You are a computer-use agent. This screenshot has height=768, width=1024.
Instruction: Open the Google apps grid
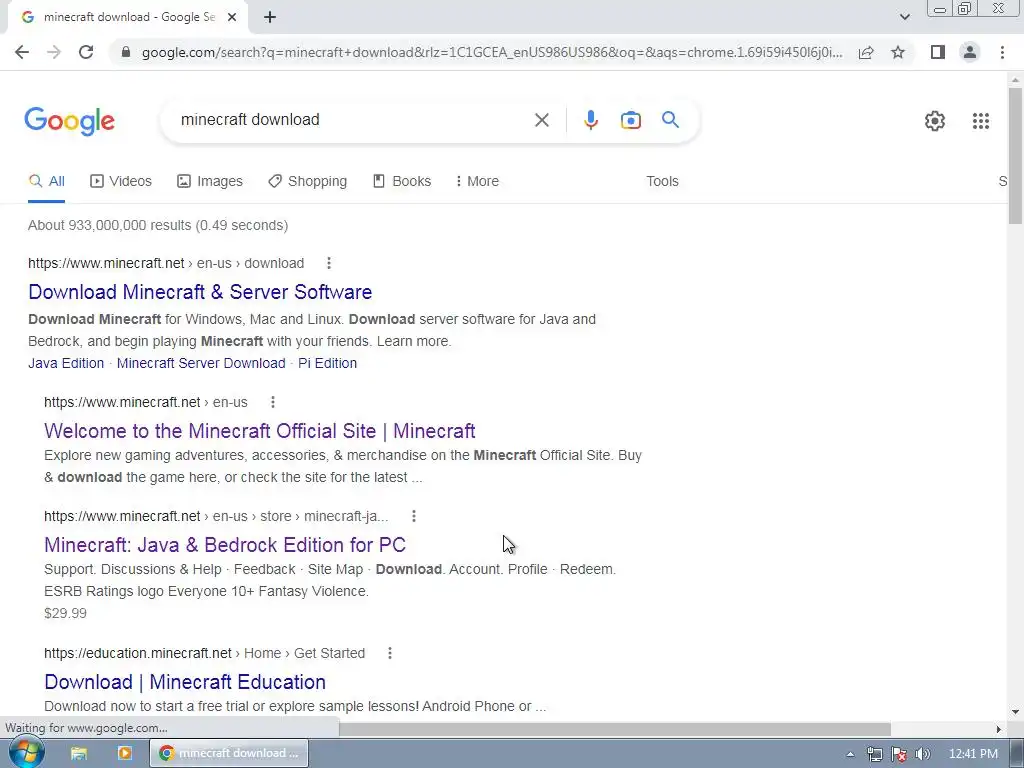pos(980,121)
